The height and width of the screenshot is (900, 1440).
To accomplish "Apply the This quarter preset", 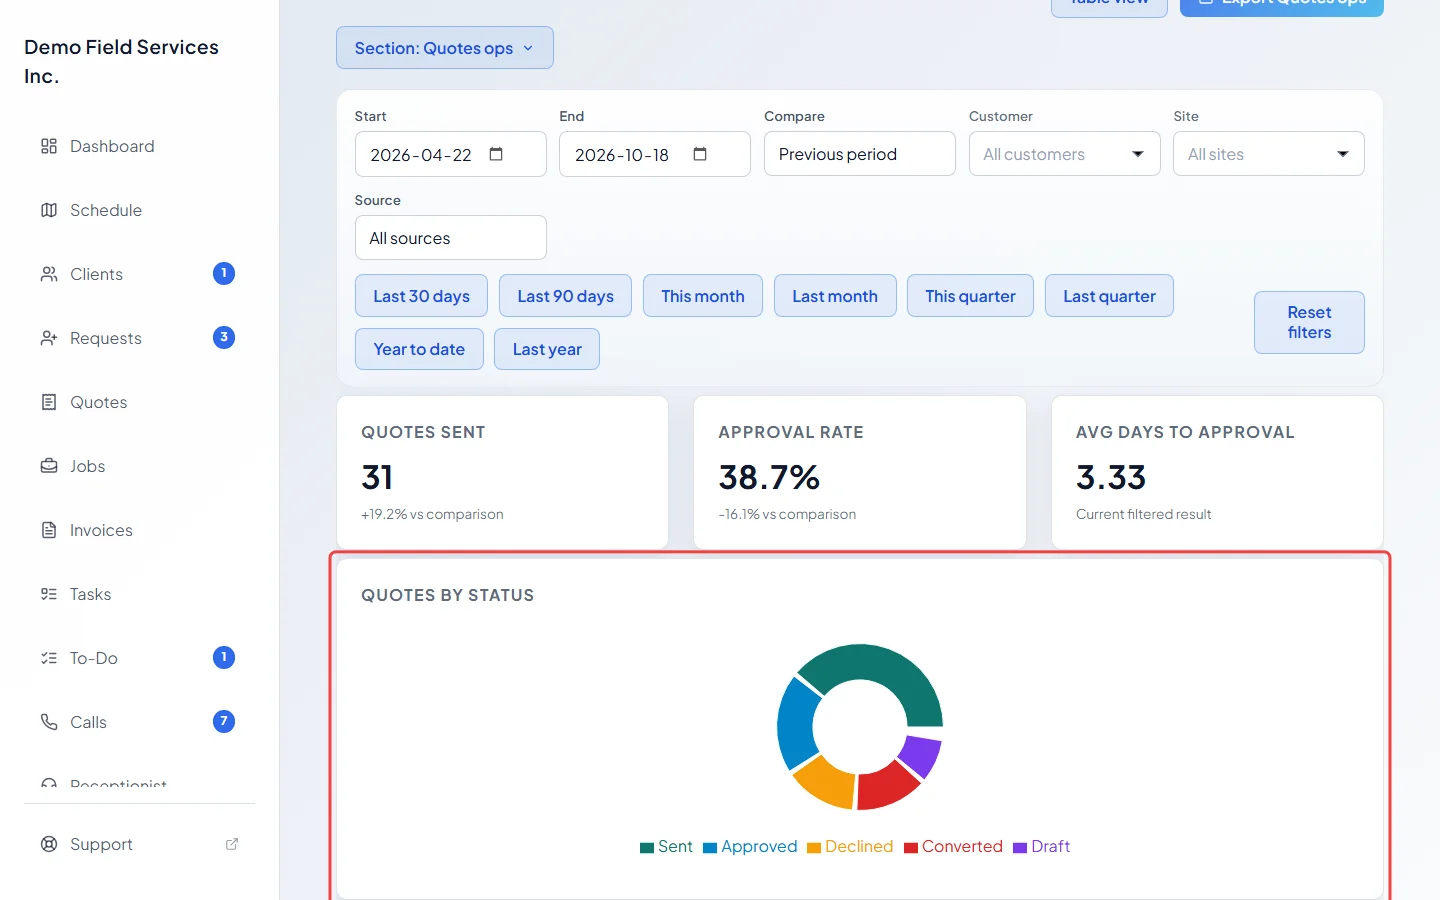I will pyautogui.click(x=970, y=296).
